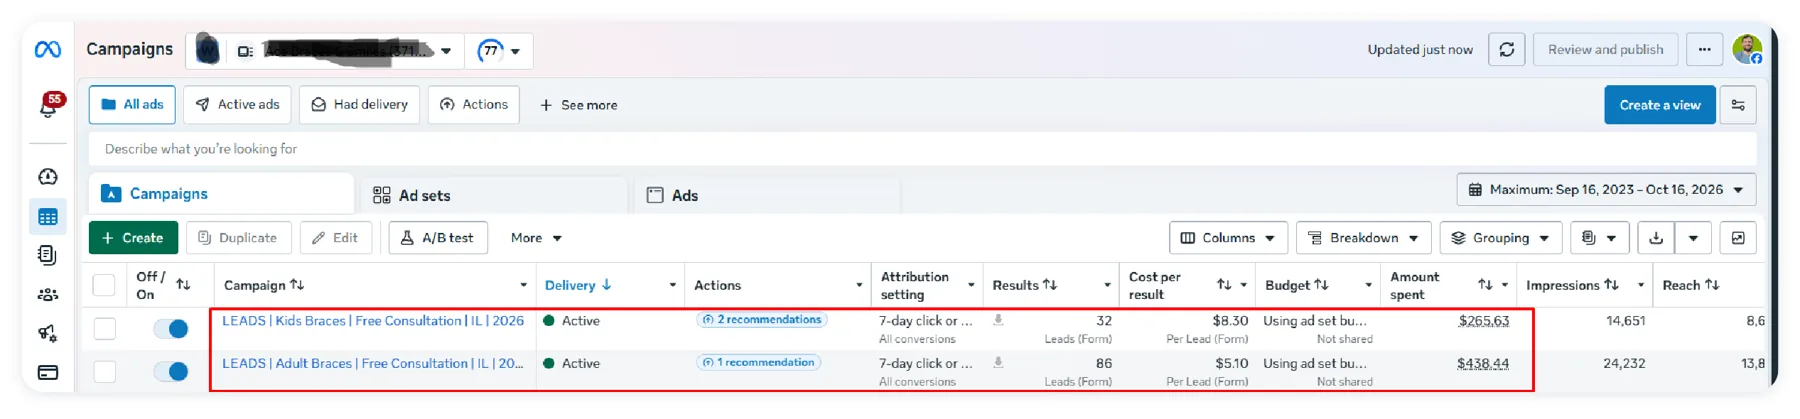The image size is (1800, 419).
Task: Select the Actions view
Action: tap(474, 105)
